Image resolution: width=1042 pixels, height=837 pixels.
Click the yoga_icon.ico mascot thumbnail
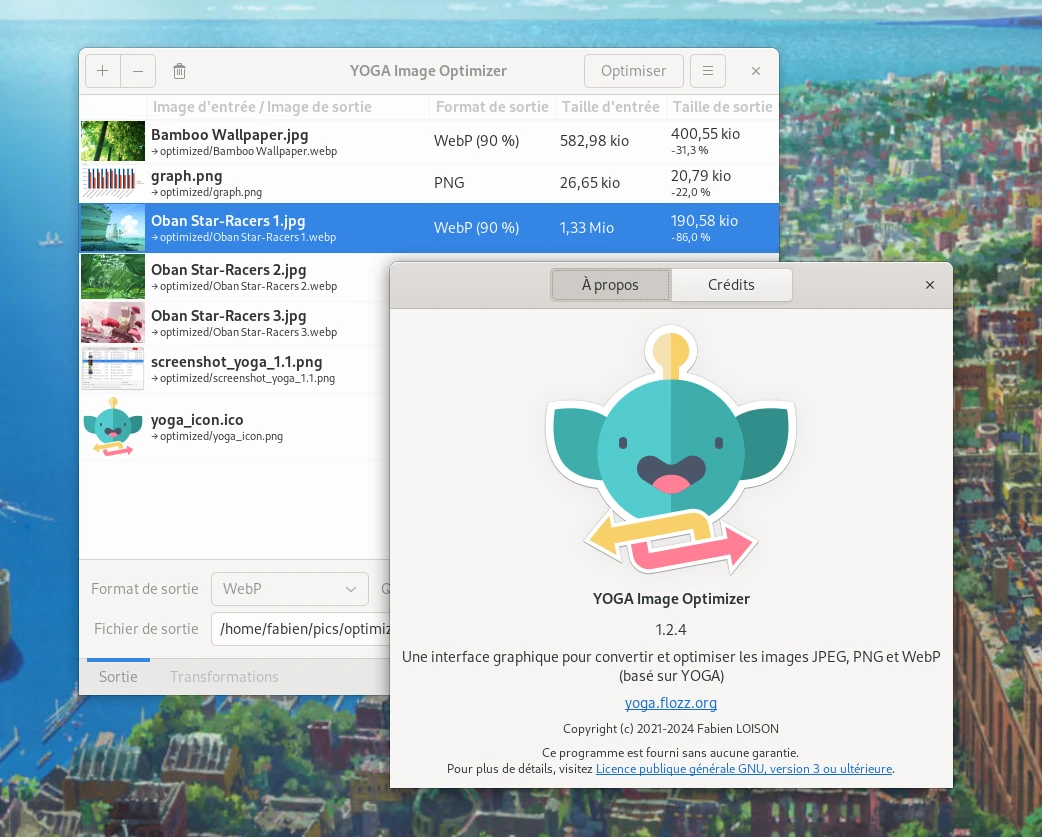(x=113, y=427)
